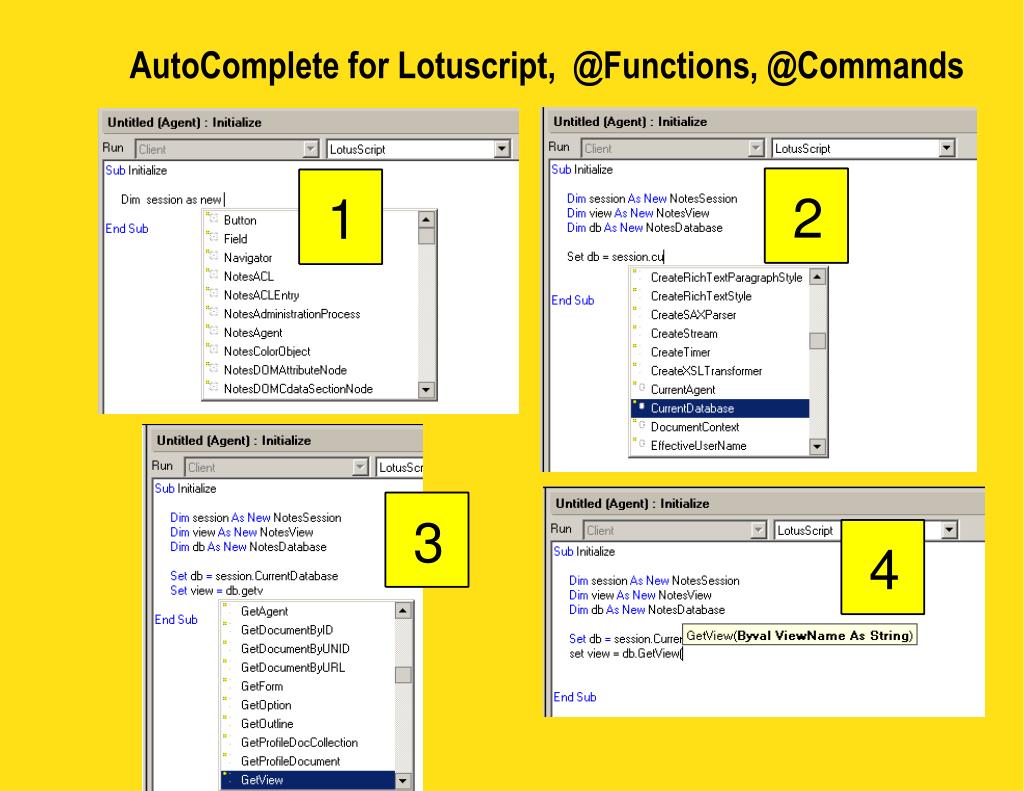
Task: Click scrollbar thumb of Button/Field class list
Action: (426, 236)
